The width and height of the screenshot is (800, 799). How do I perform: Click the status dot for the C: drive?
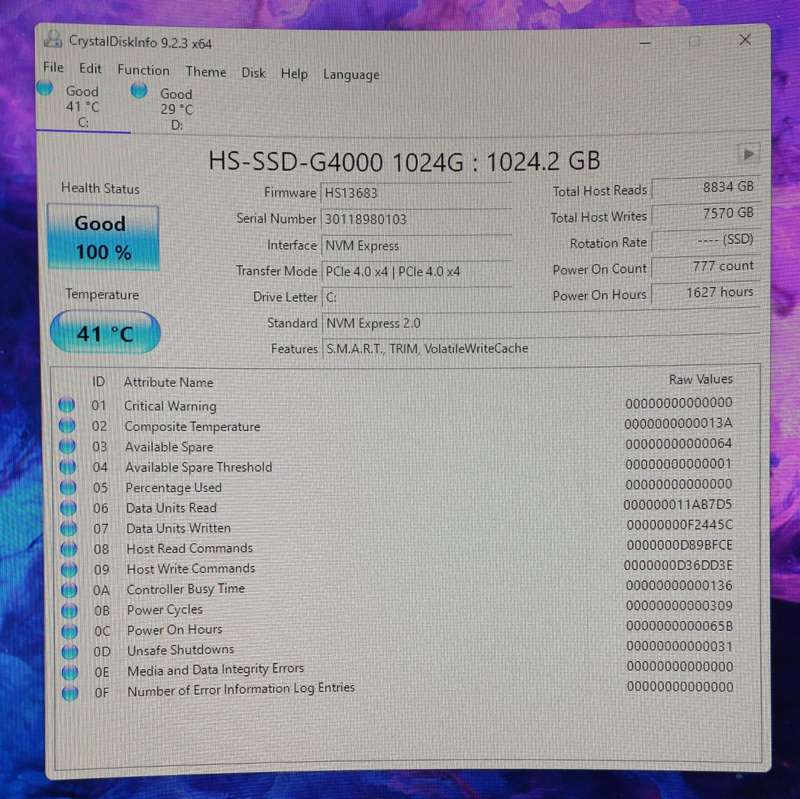pyautogui.click(x=45, y=88)
